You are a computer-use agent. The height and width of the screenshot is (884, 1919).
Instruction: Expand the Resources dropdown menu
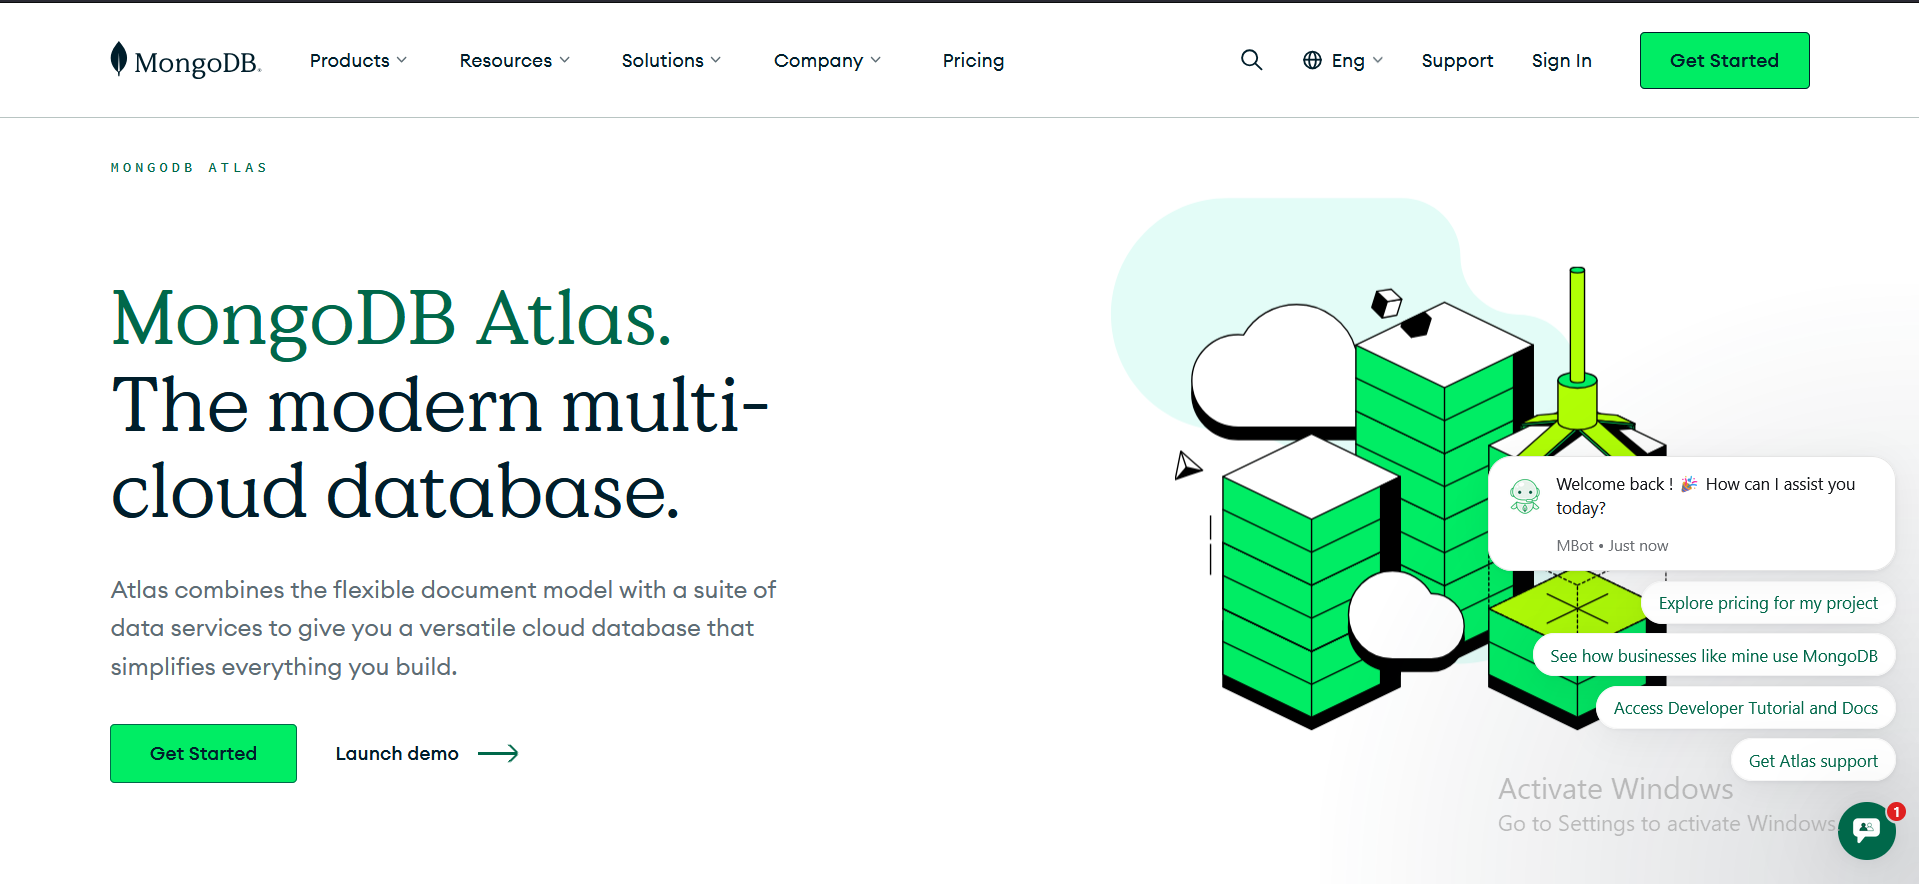pos(514,61)
